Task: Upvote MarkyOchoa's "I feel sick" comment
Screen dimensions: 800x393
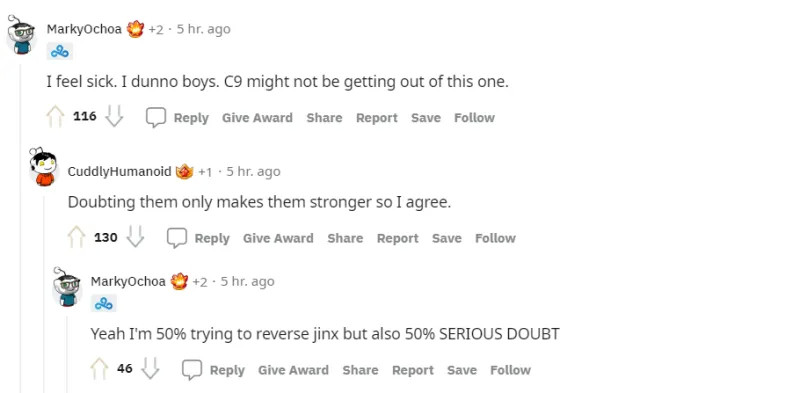Action: coord(56,117)
